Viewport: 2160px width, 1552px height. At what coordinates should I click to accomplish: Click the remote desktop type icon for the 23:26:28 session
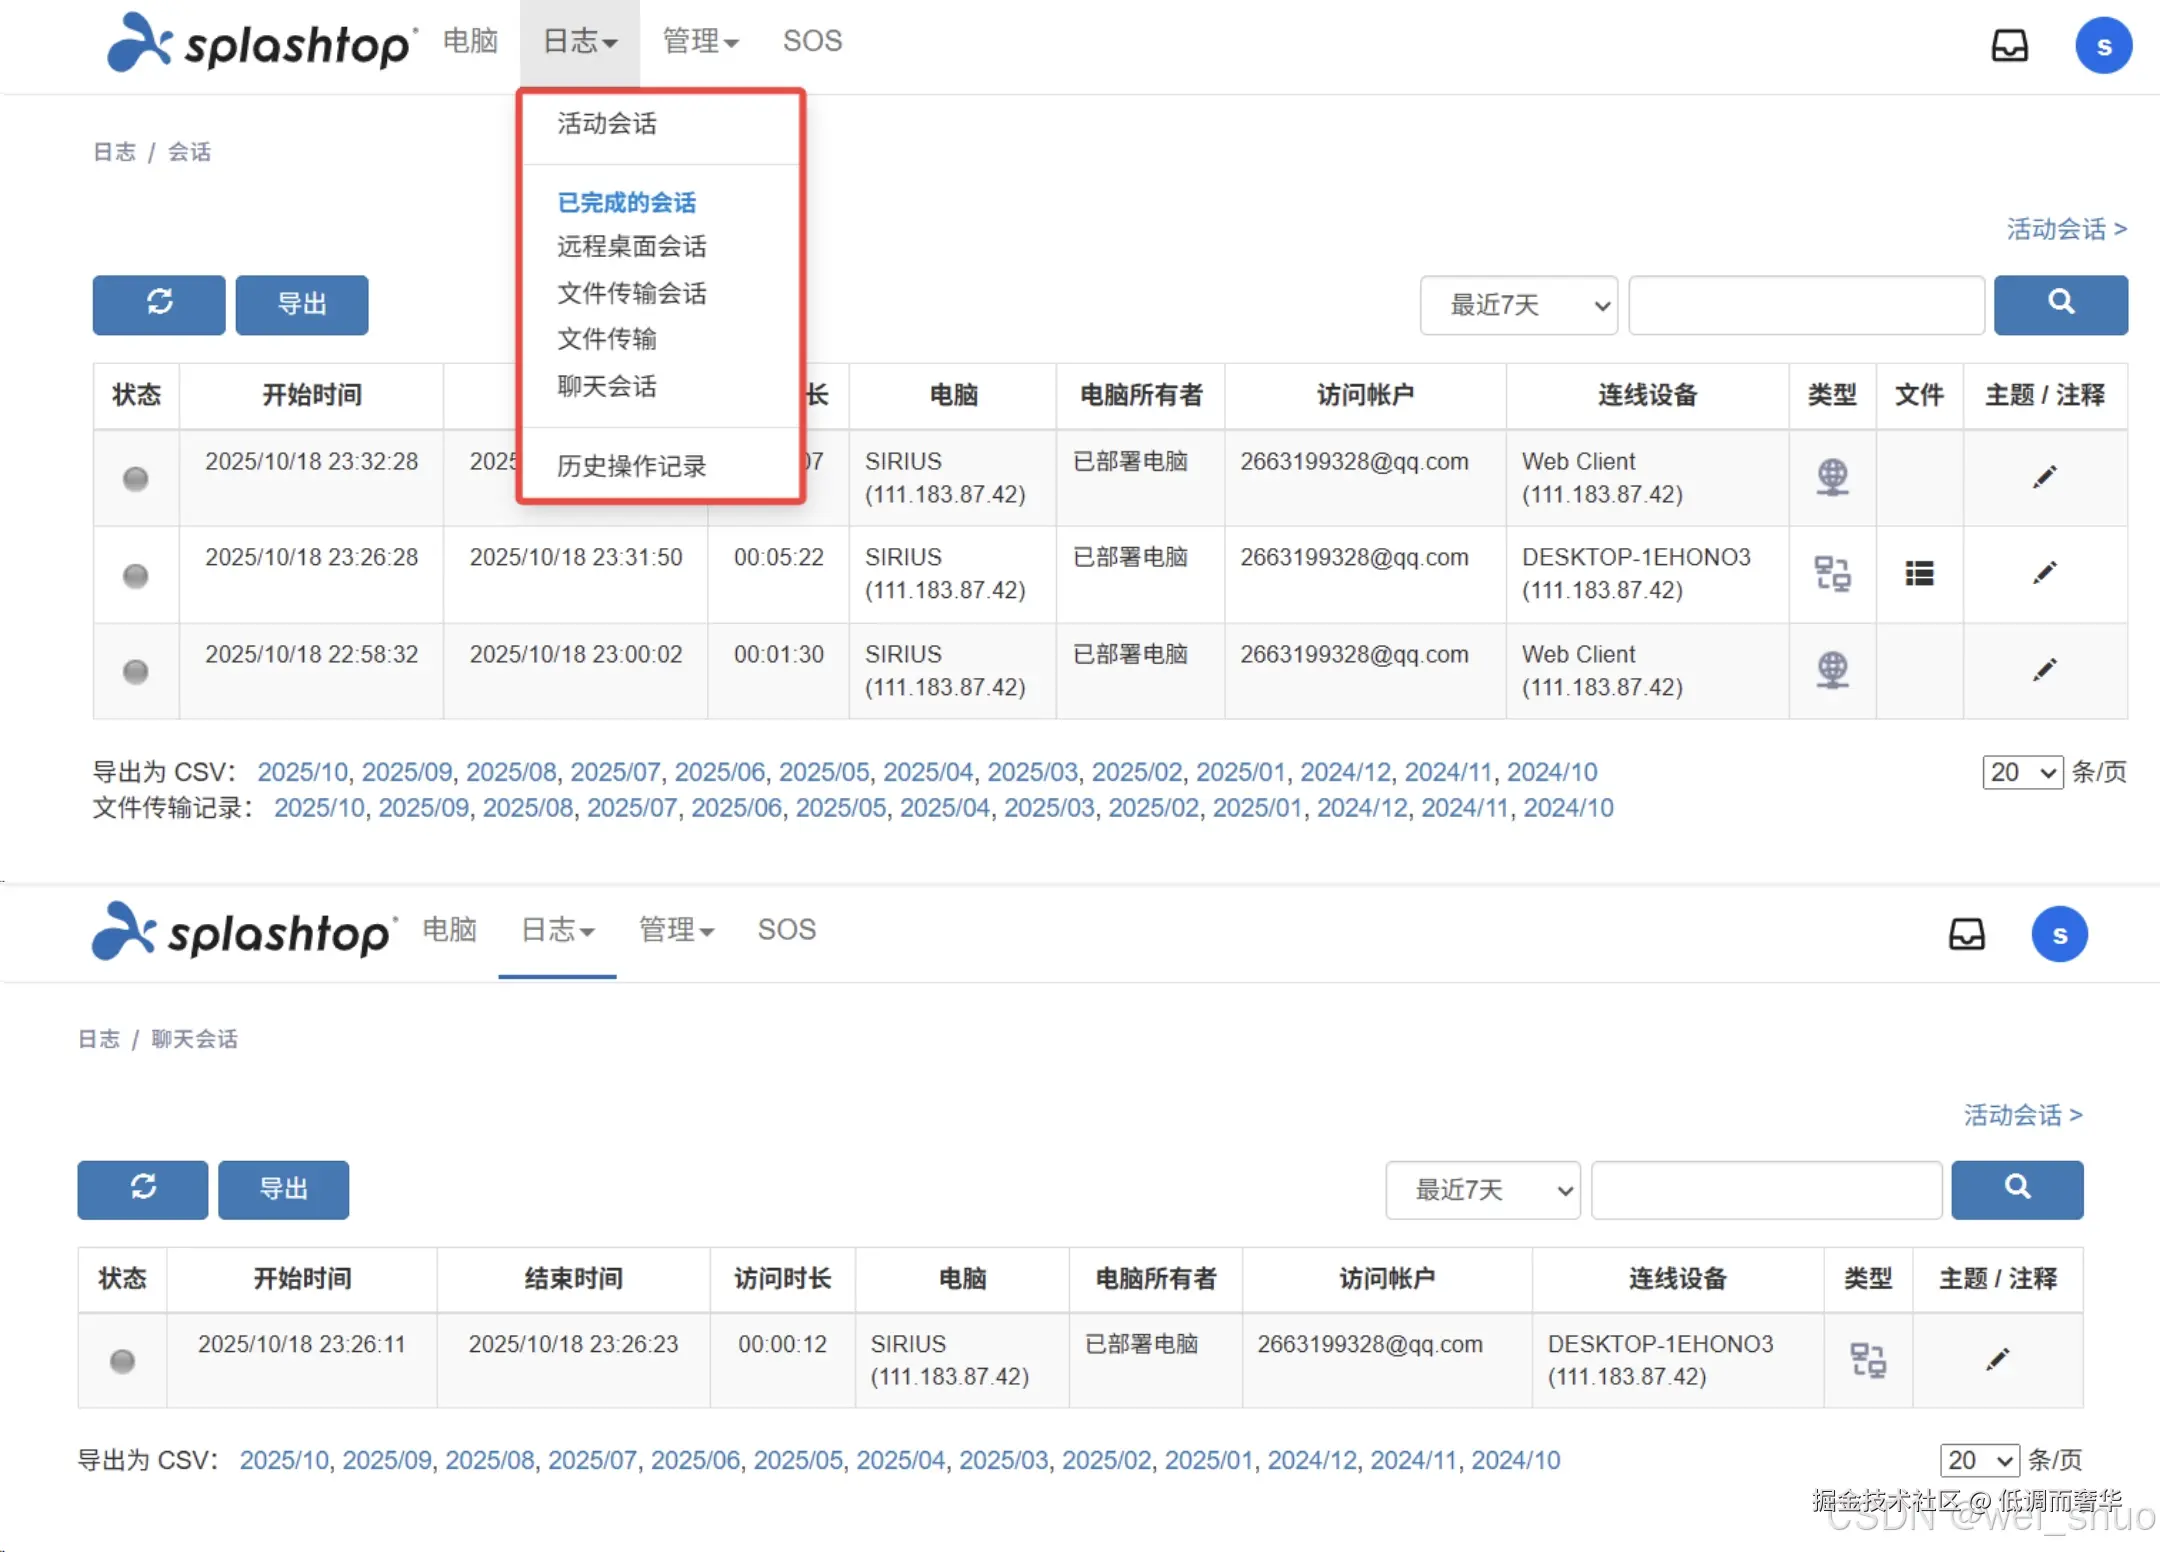[1831, 573]
